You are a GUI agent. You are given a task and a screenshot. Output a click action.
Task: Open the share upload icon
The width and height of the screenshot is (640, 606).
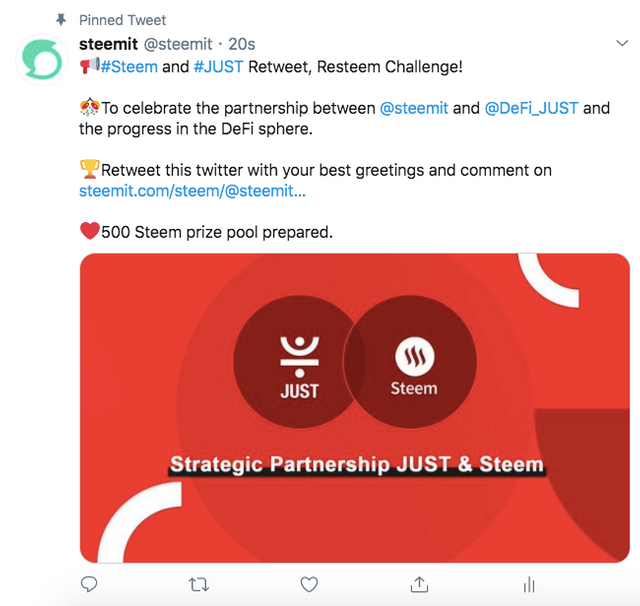[419, 584]
